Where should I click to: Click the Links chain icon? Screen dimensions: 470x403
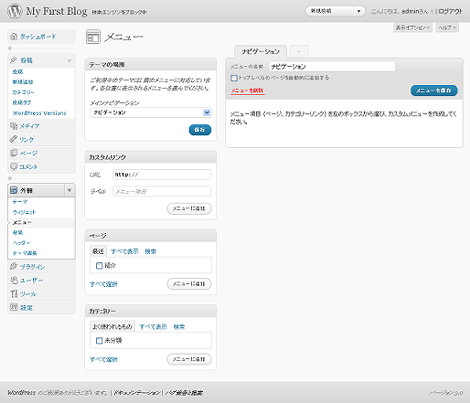(14, 139)
